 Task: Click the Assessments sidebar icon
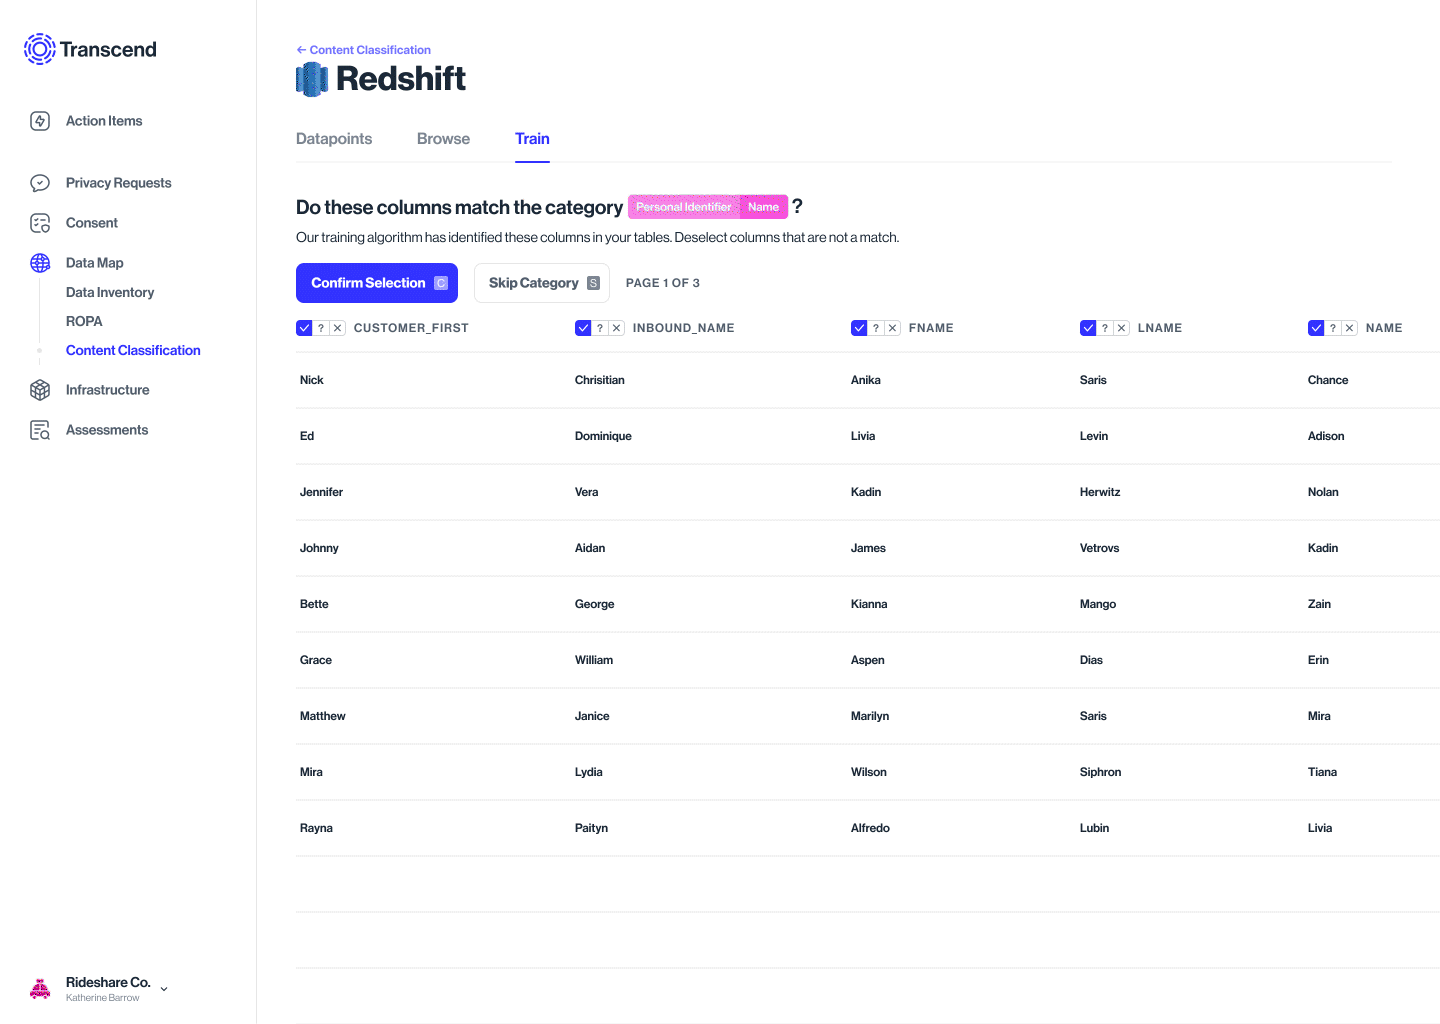pyautogui.click(x=40, y=430)
